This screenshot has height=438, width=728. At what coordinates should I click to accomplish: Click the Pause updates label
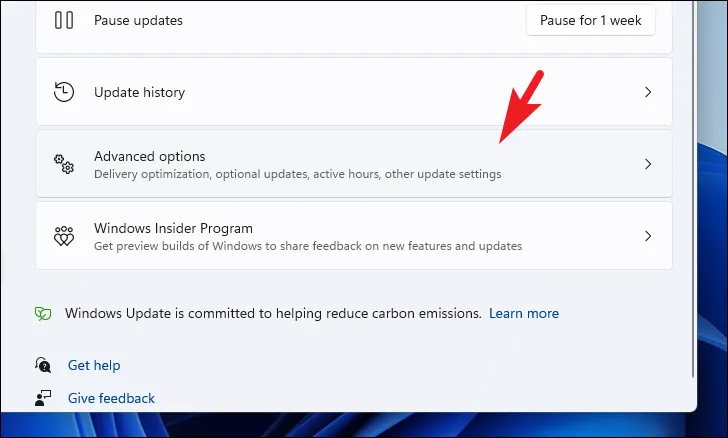click(x=138, y=20)
